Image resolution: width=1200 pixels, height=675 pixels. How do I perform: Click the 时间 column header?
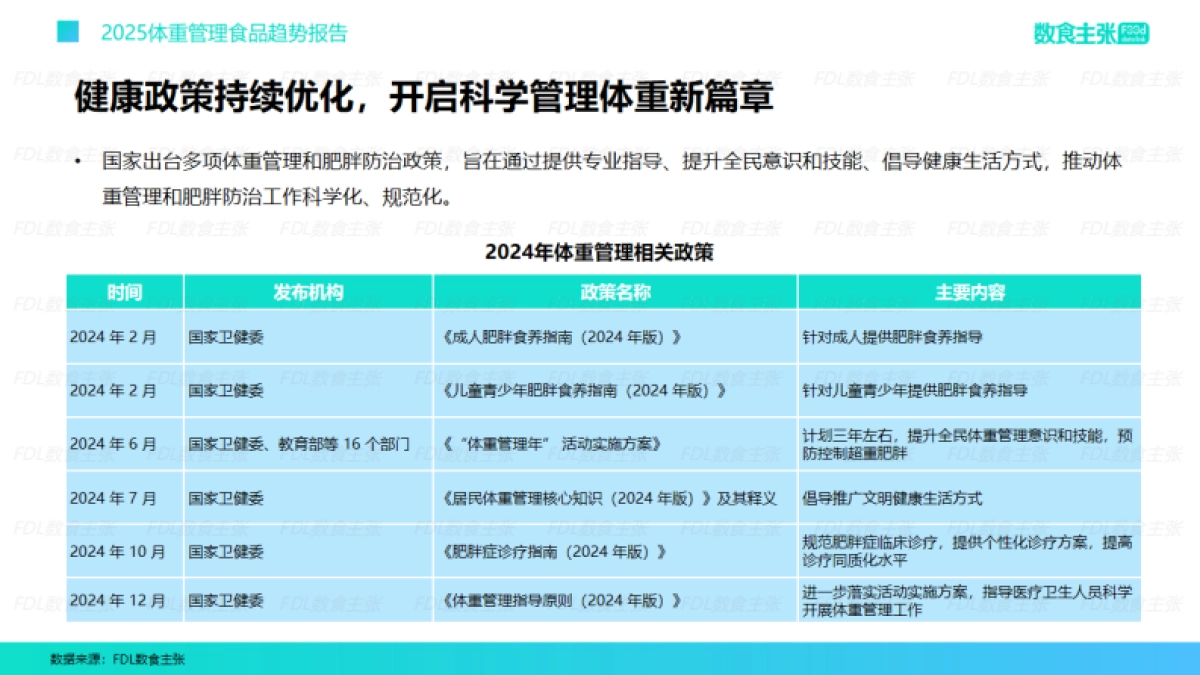click(x=123, y=292)
